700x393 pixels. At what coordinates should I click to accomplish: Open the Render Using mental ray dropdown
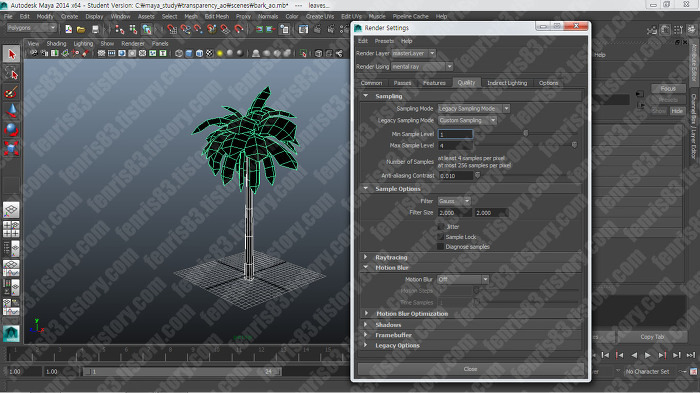pyautogui.click(x=422, y=67)
